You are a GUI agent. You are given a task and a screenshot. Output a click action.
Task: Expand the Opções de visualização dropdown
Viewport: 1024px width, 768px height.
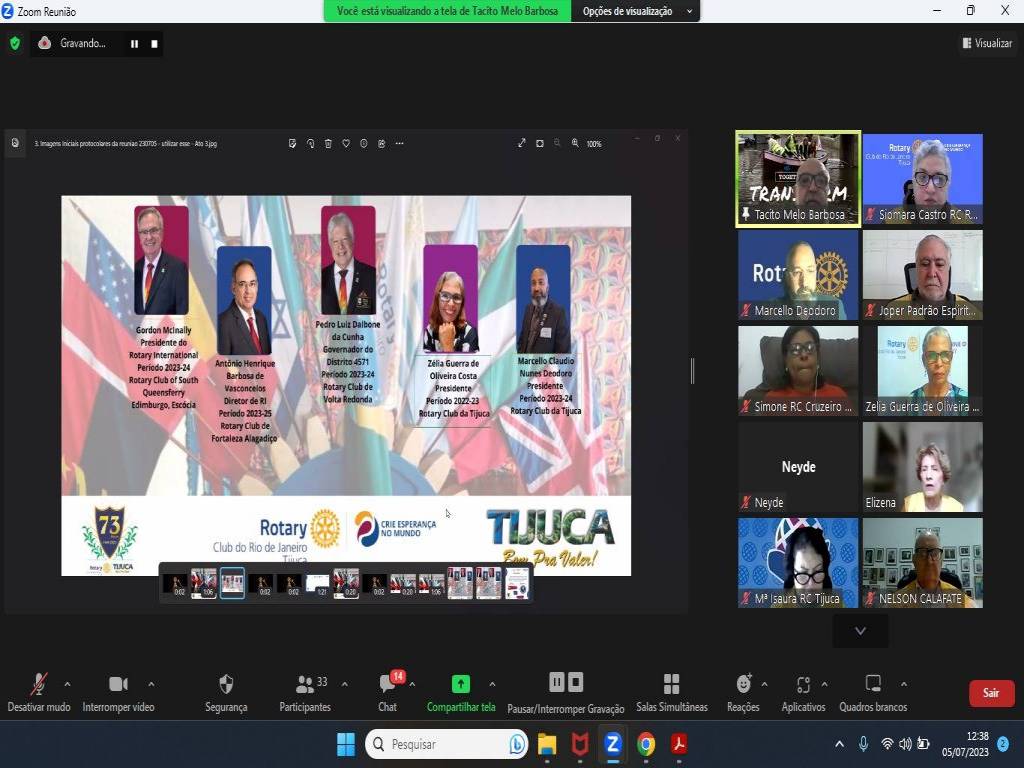pyautogui.click(x=636, y=11)
